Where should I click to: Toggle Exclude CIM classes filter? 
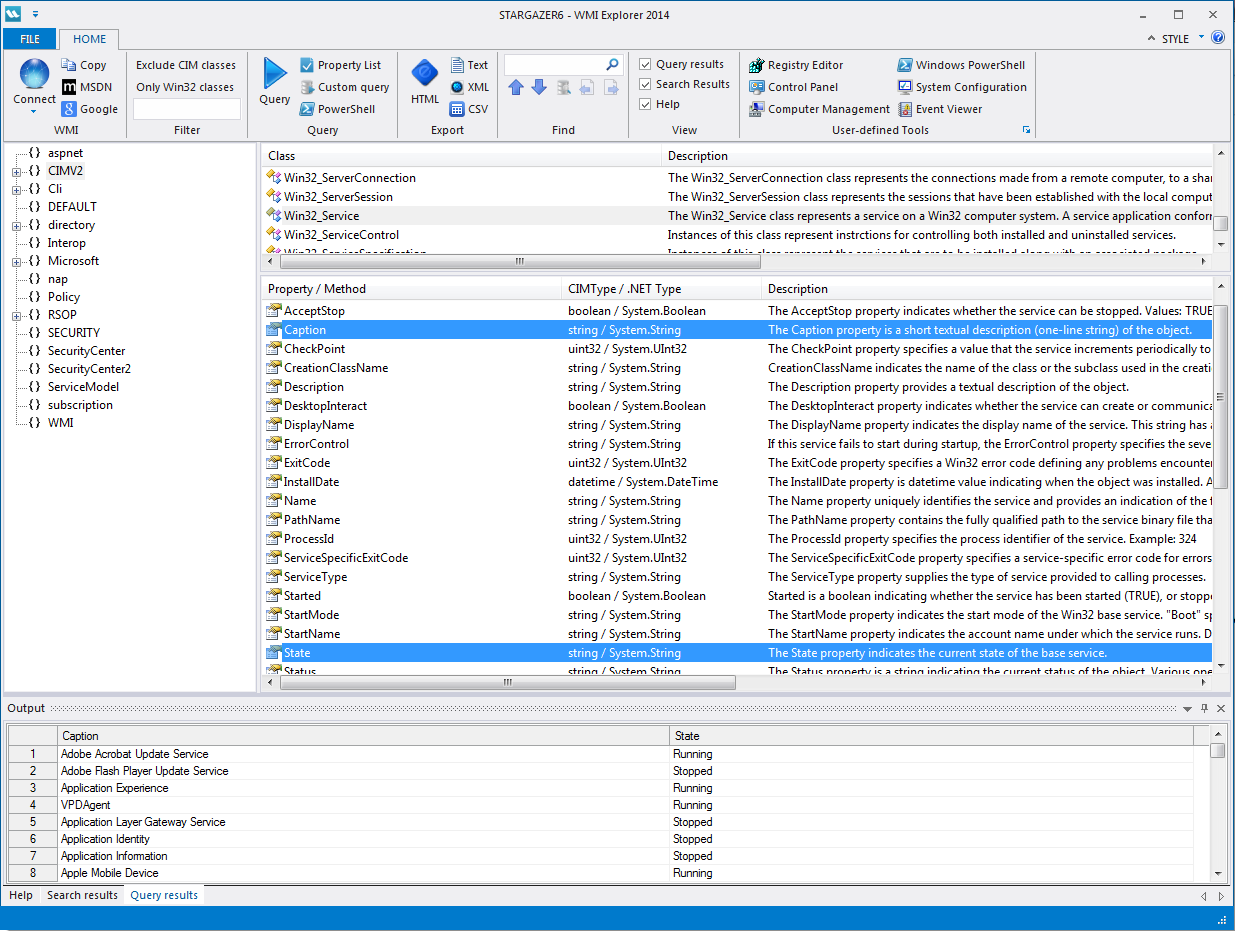186,65
